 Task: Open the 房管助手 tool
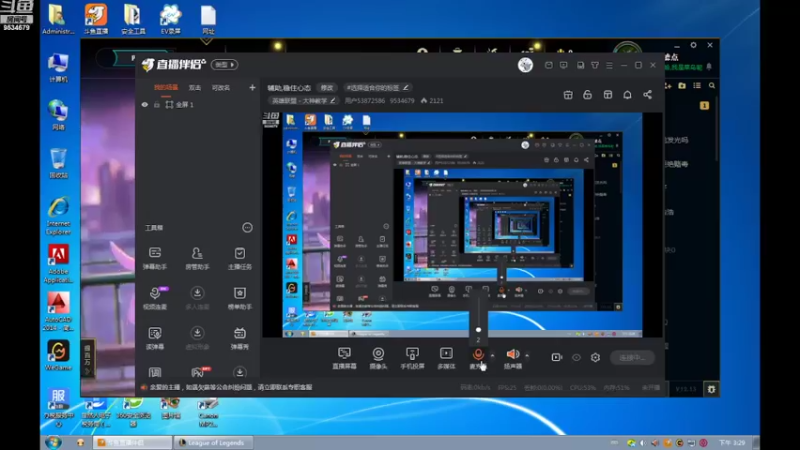click(x=197, y=258)
